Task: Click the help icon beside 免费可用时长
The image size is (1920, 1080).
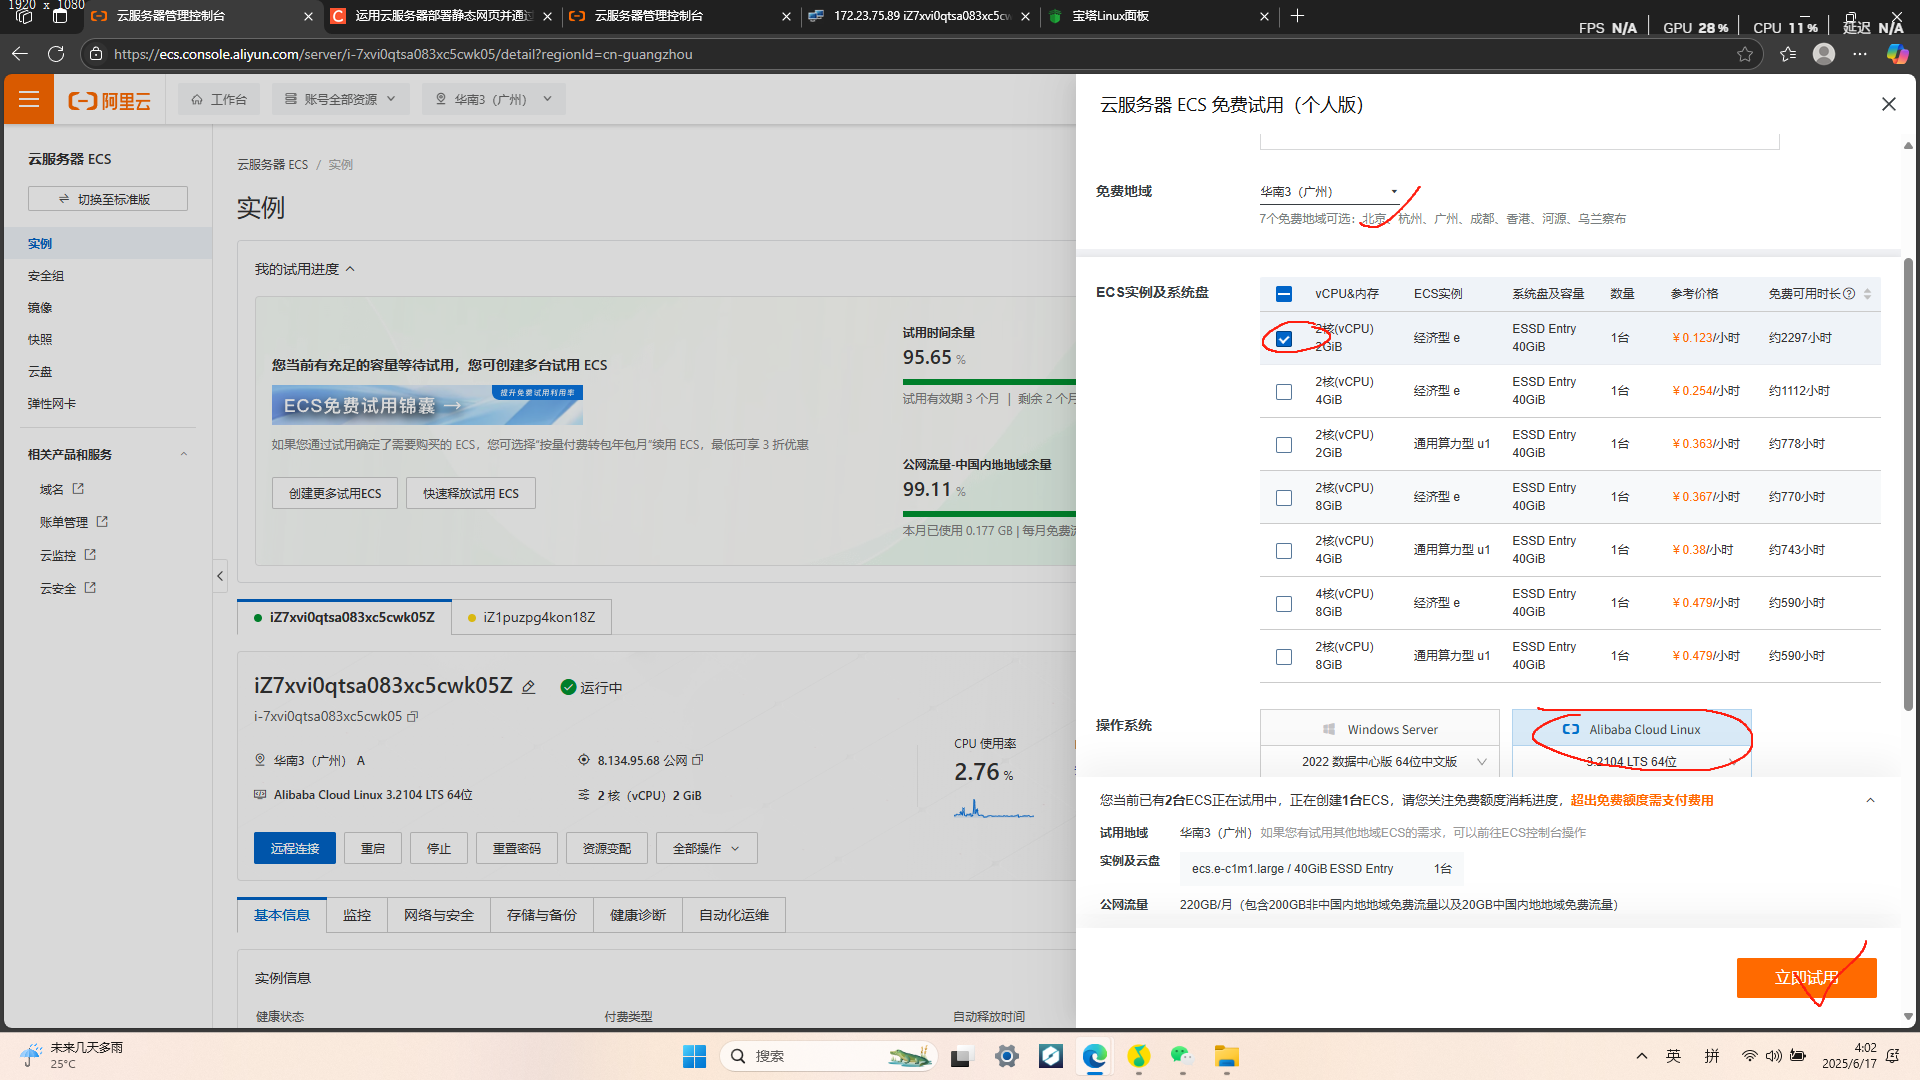Action: click(x=1849, y=294)
